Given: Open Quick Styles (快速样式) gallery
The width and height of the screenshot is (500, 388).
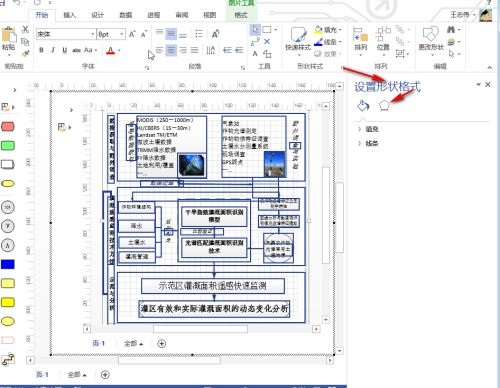Looking at the screenshot, I should click(x=298, y=40).
